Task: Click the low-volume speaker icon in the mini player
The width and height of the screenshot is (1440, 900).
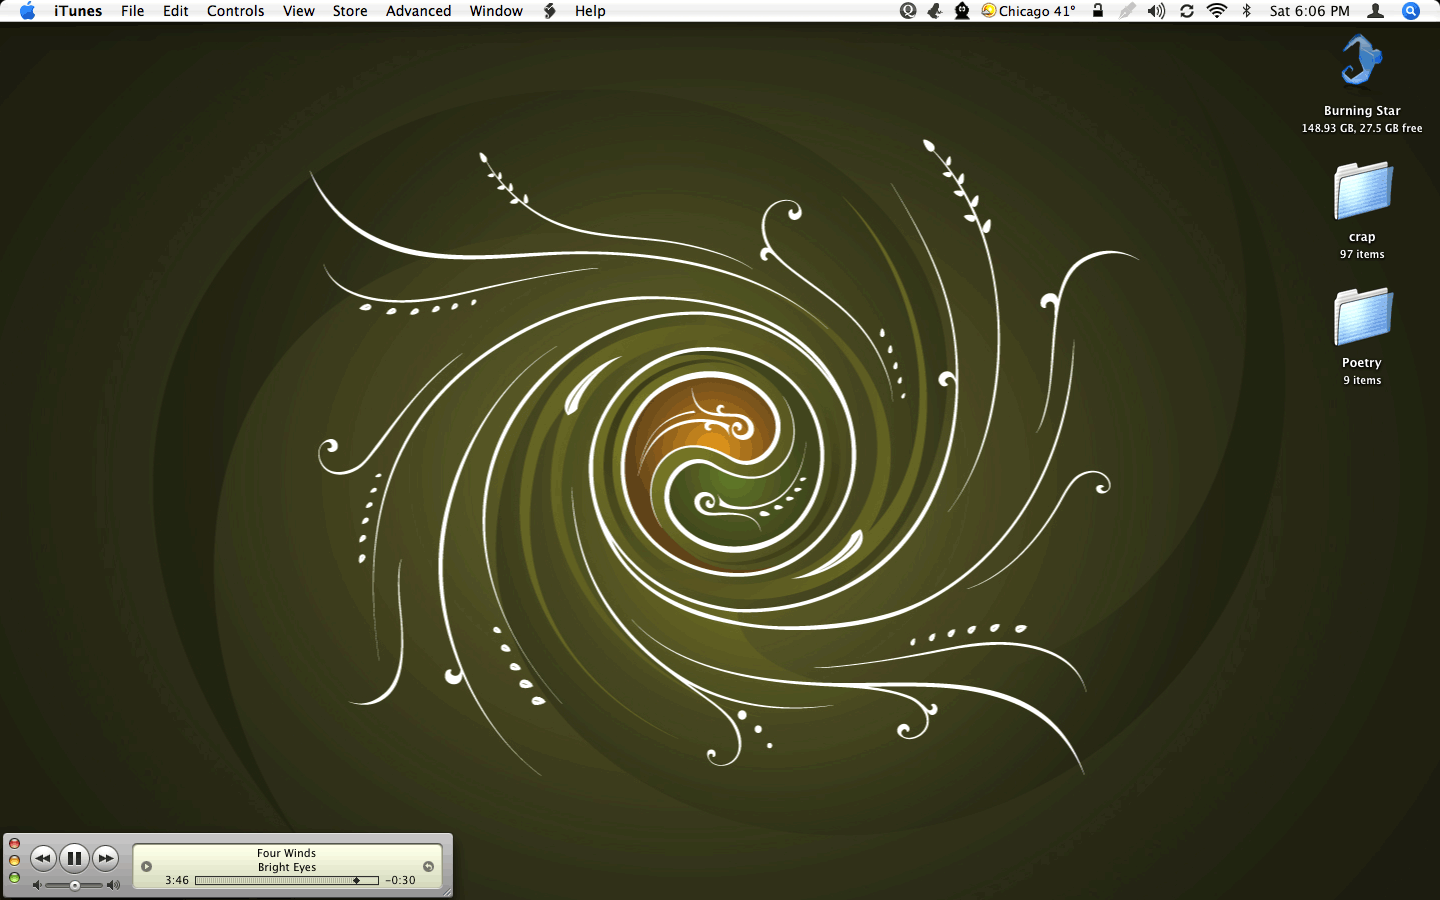Action: point(38,885)
